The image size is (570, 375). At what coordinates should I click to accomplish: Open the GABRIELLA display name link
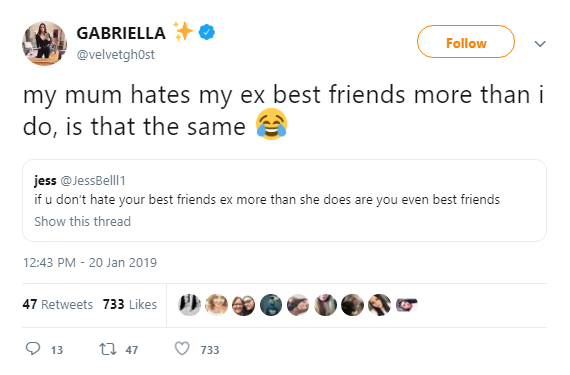coord(121,33)
